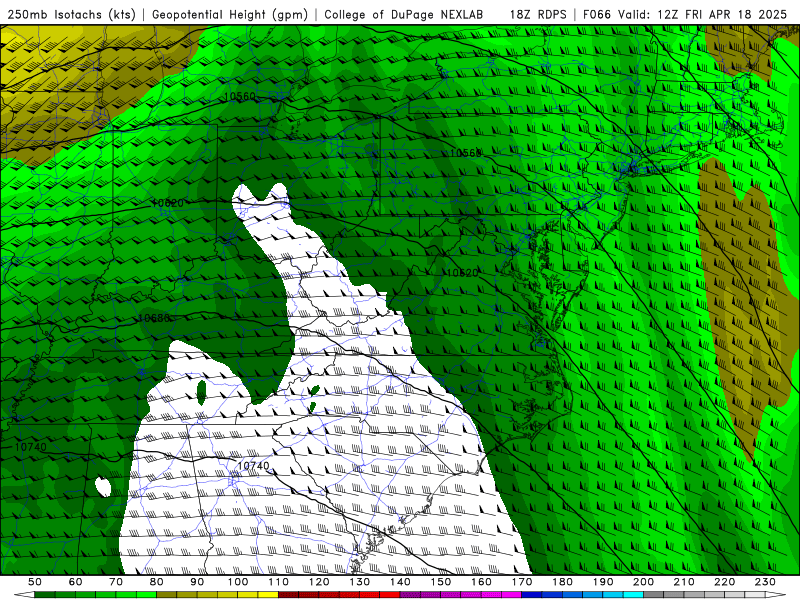Click the color scale value 180

pyautogui.click(x=563, y=582)
